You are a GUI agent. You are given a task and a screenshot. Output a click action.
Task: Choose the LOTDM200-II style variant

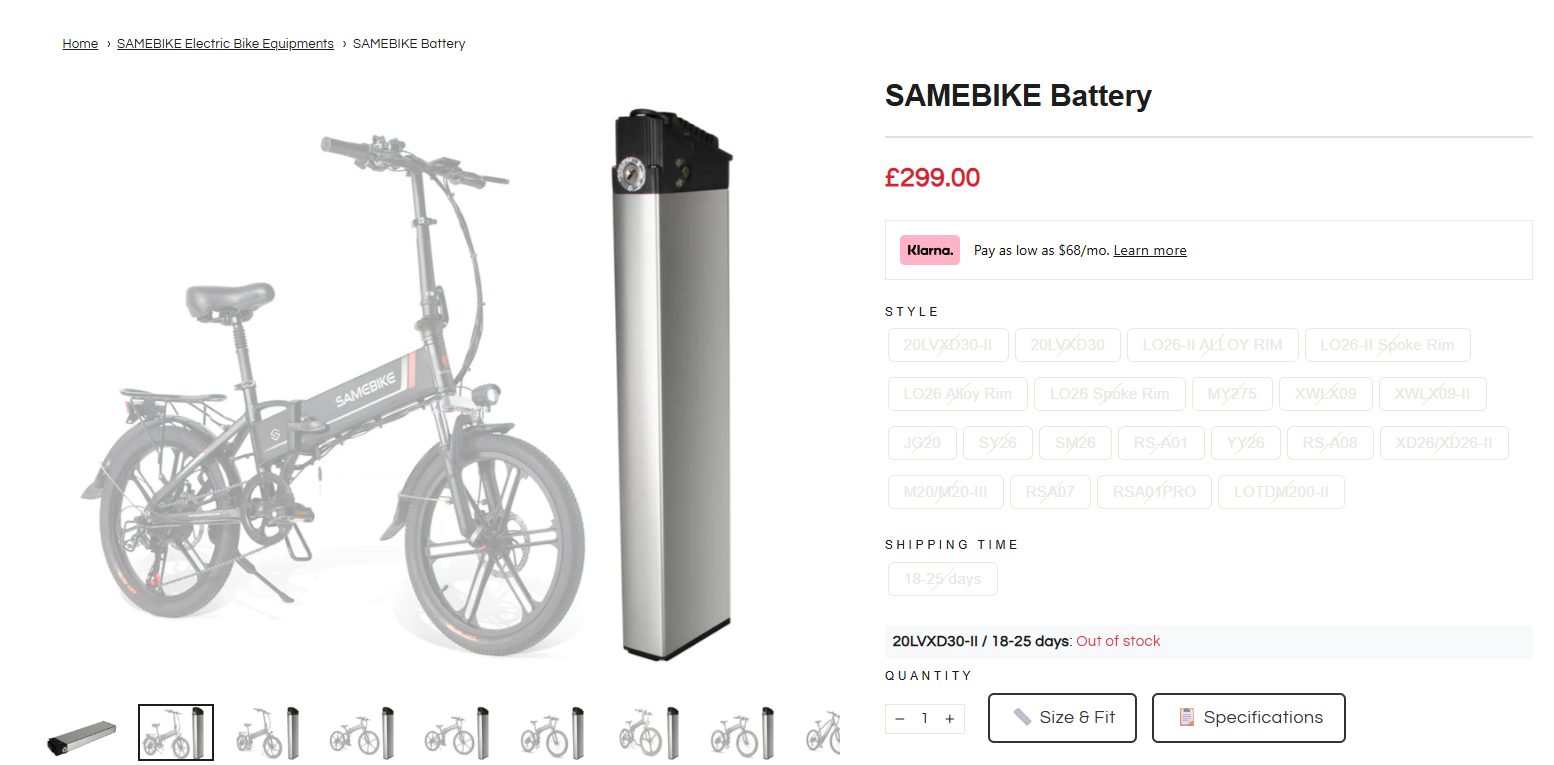click(1281, 492)
